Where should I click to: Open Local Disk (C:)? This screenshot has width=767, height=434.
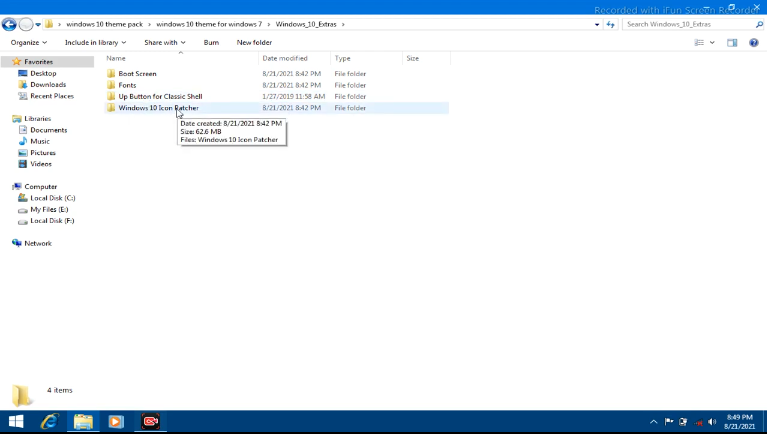(53, 198)
